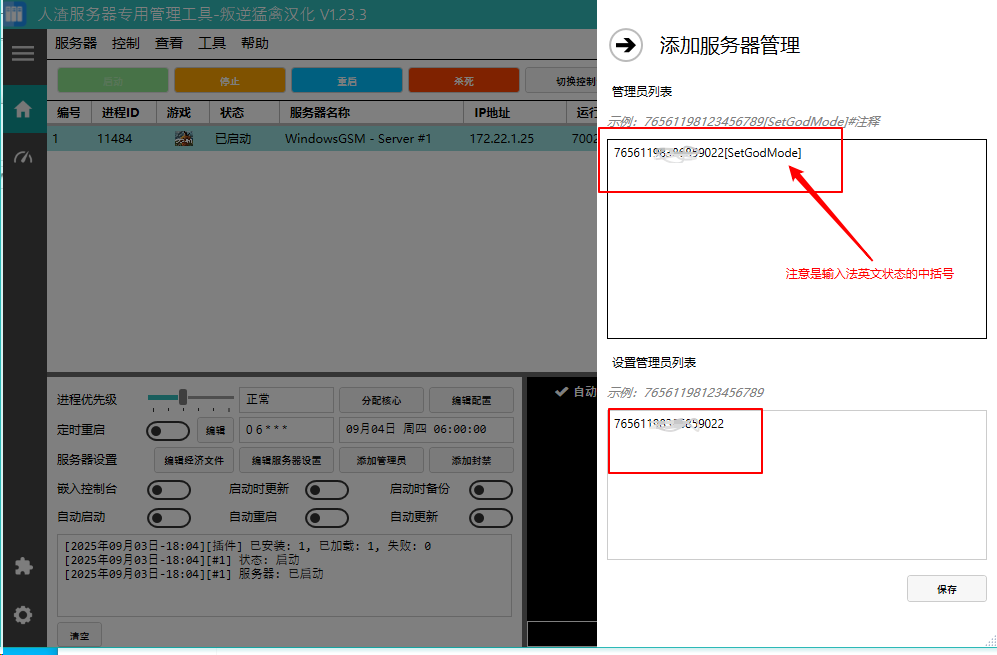Enable the 嵌入控制台 switch
Image resolution: width=997 pixels, height=655 pixels.
[x=168, y=490]
